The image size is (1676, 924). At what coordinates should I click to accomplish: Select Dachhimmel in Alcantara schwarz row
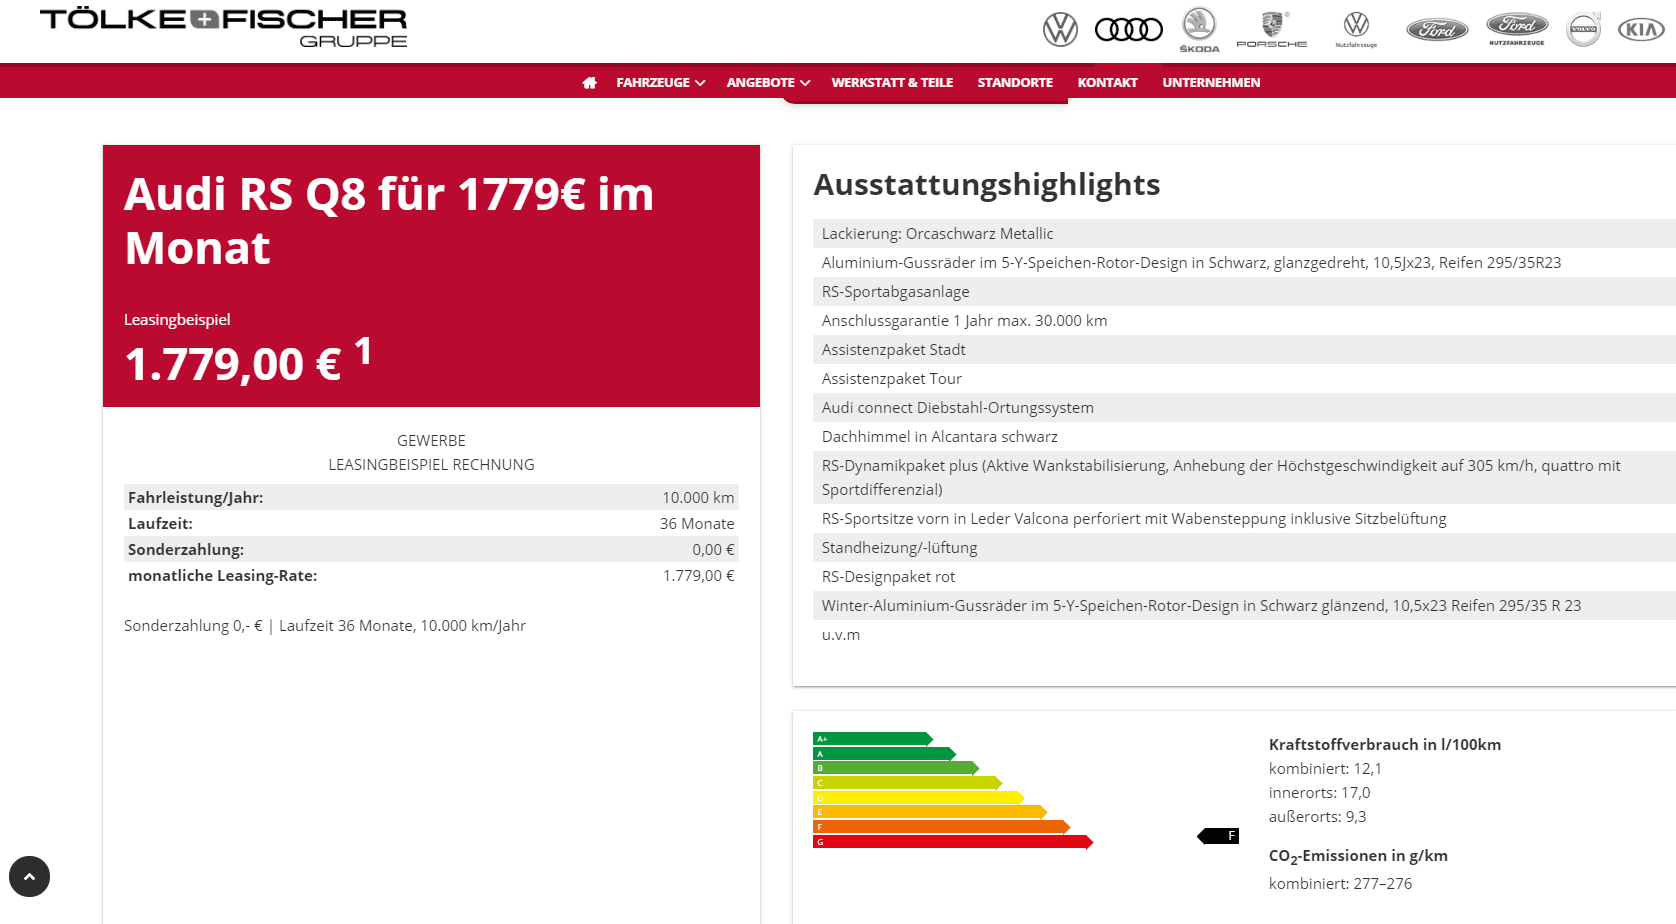[1244, 437]
